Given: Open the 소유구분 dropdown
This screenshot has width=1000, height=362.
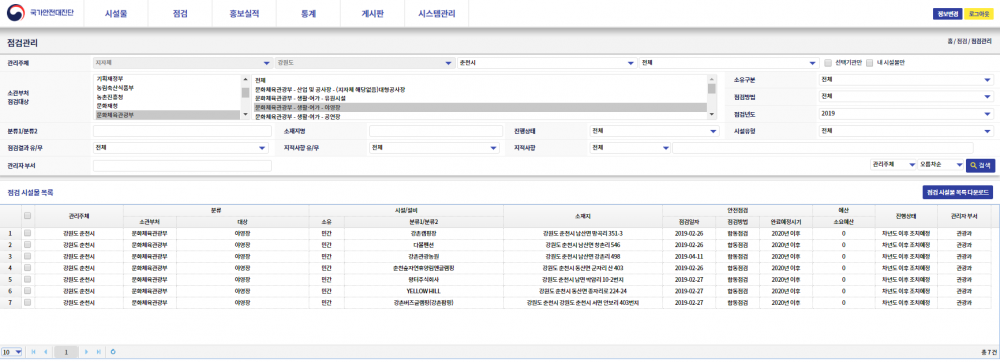Looking at the screenshot, I should click(x=906, y=80).
